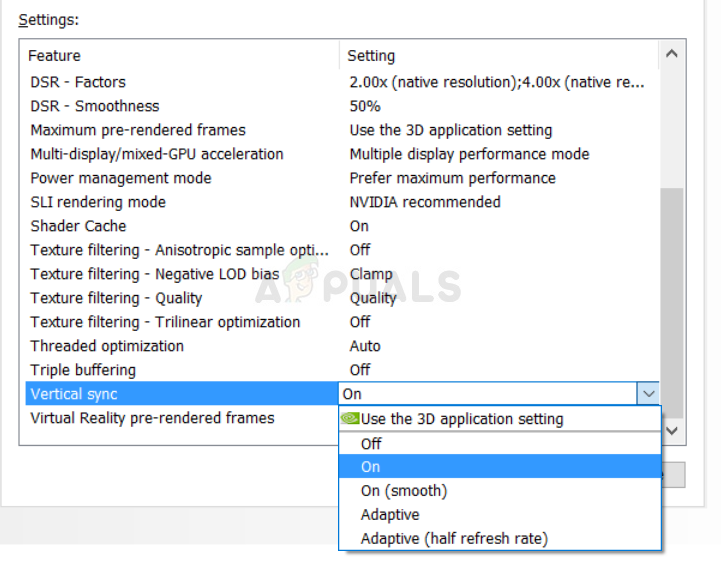Choose 'On' option in dropdown list

[371, 467]
